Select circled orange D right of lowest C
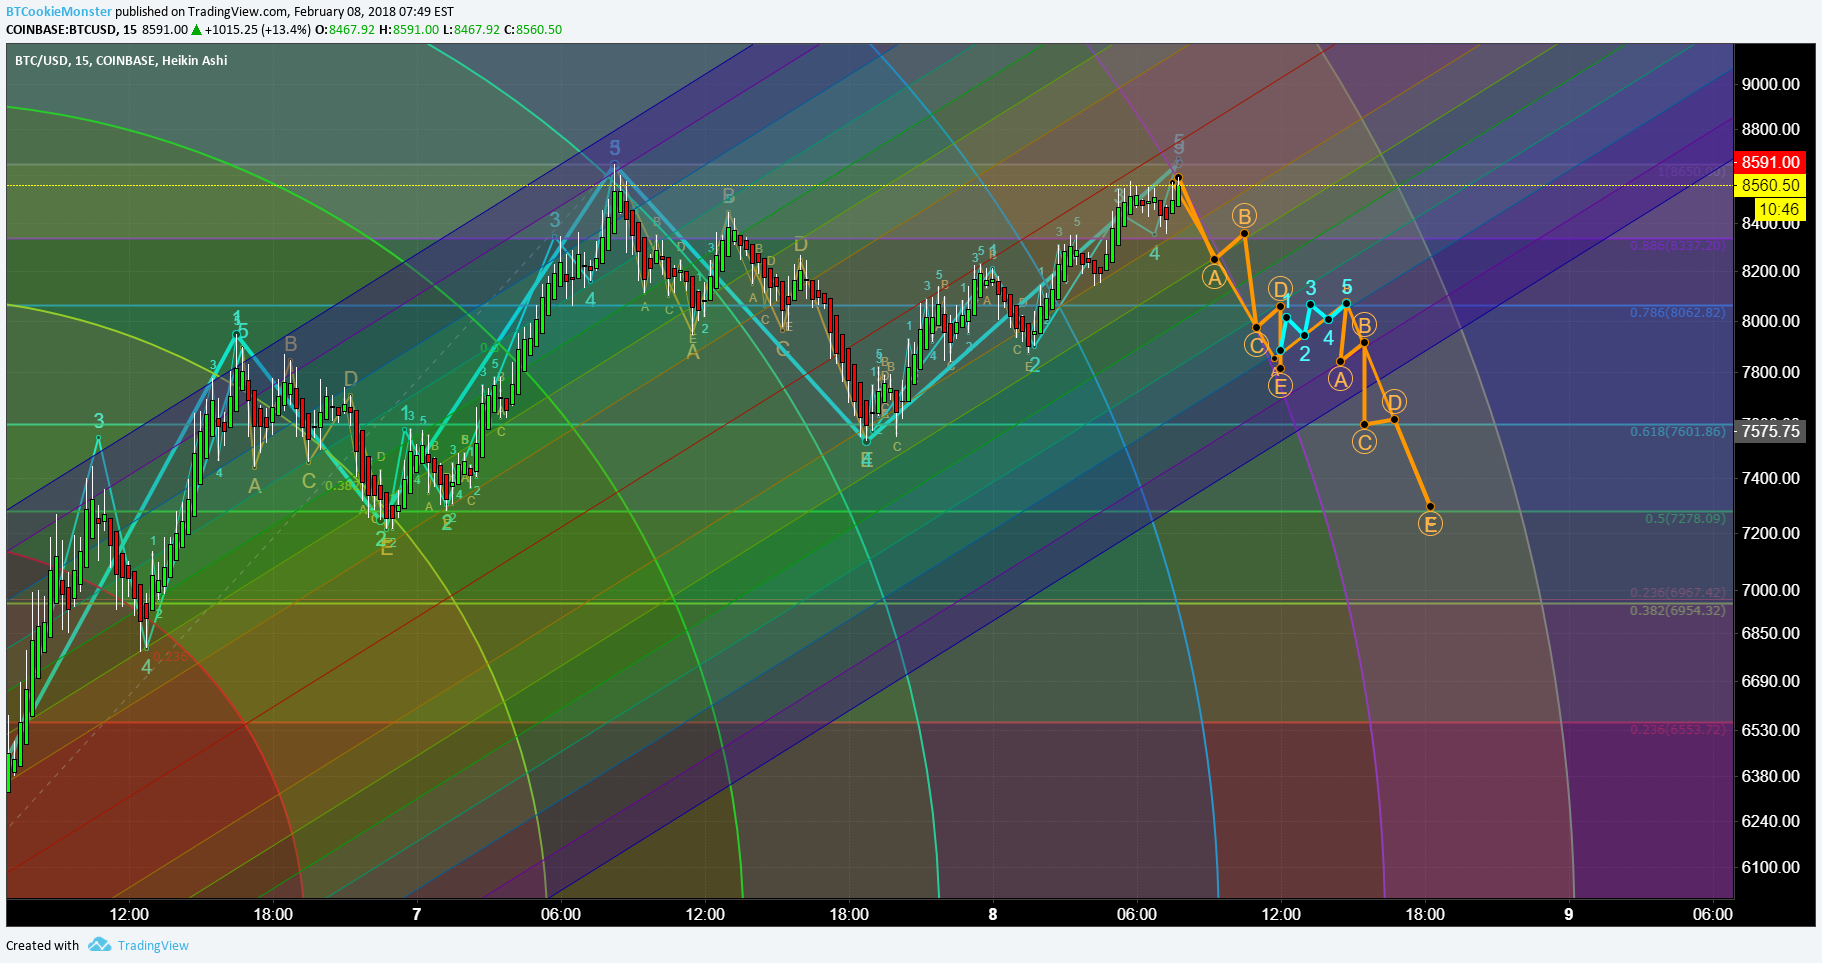This screenshot has height=963, width=1822. tap(1395, 402)
